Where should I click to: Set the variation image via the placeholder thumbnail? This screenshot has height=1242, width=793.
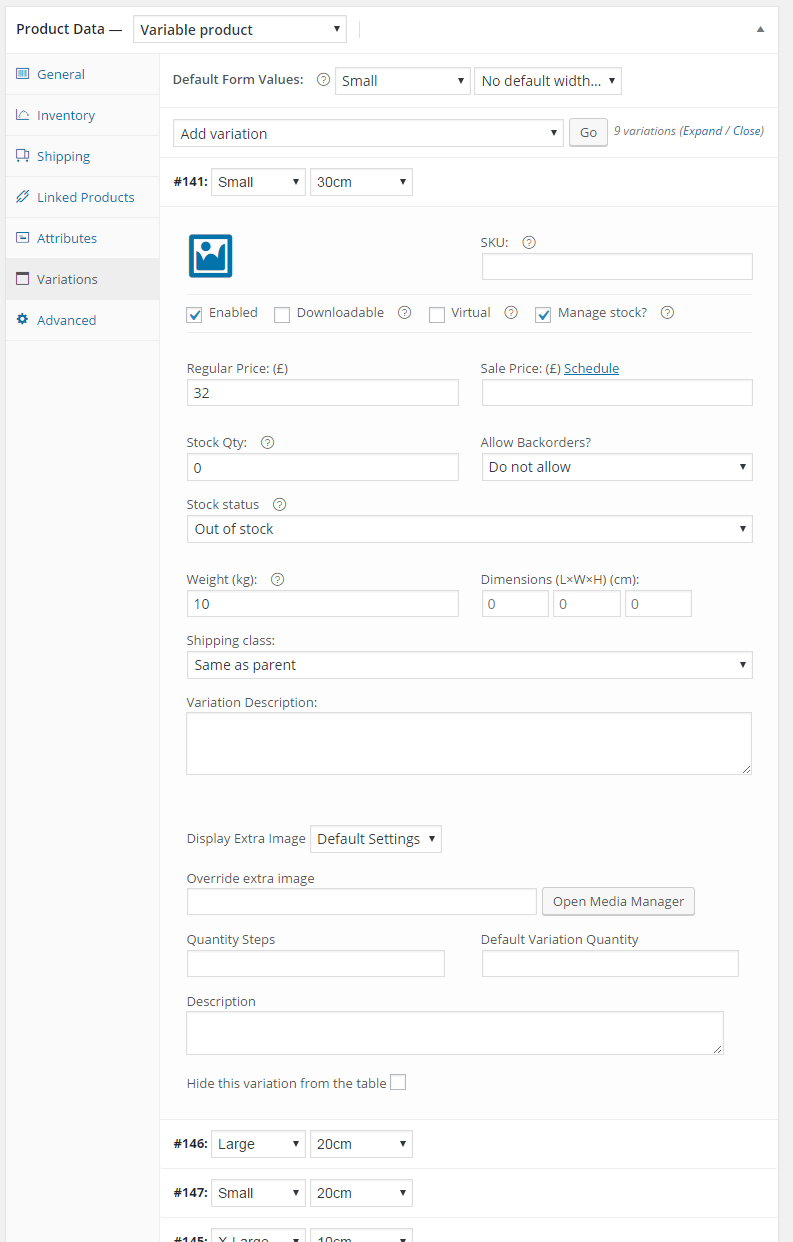(211, 256)
